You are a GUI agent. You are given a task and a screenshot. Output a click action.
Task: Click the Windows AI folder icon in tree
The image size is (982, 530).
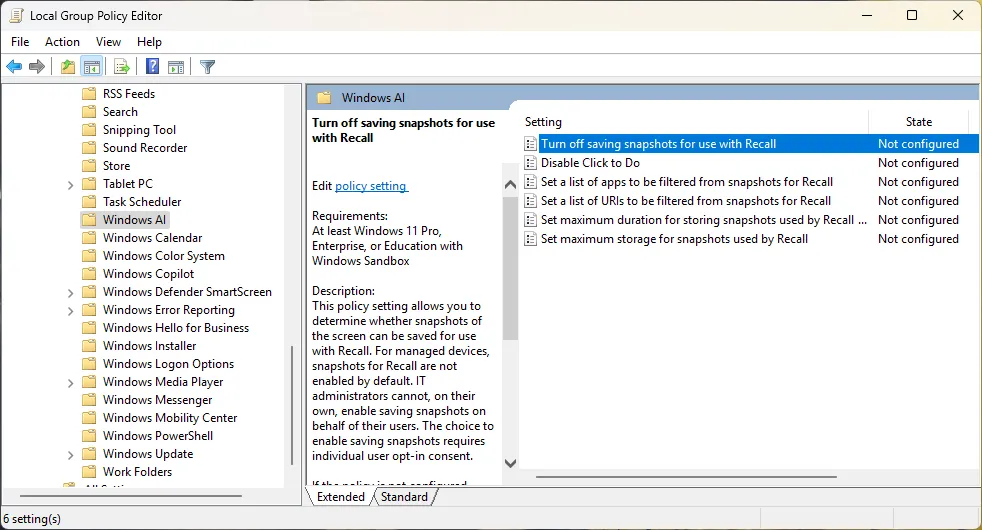click(90, 220)
